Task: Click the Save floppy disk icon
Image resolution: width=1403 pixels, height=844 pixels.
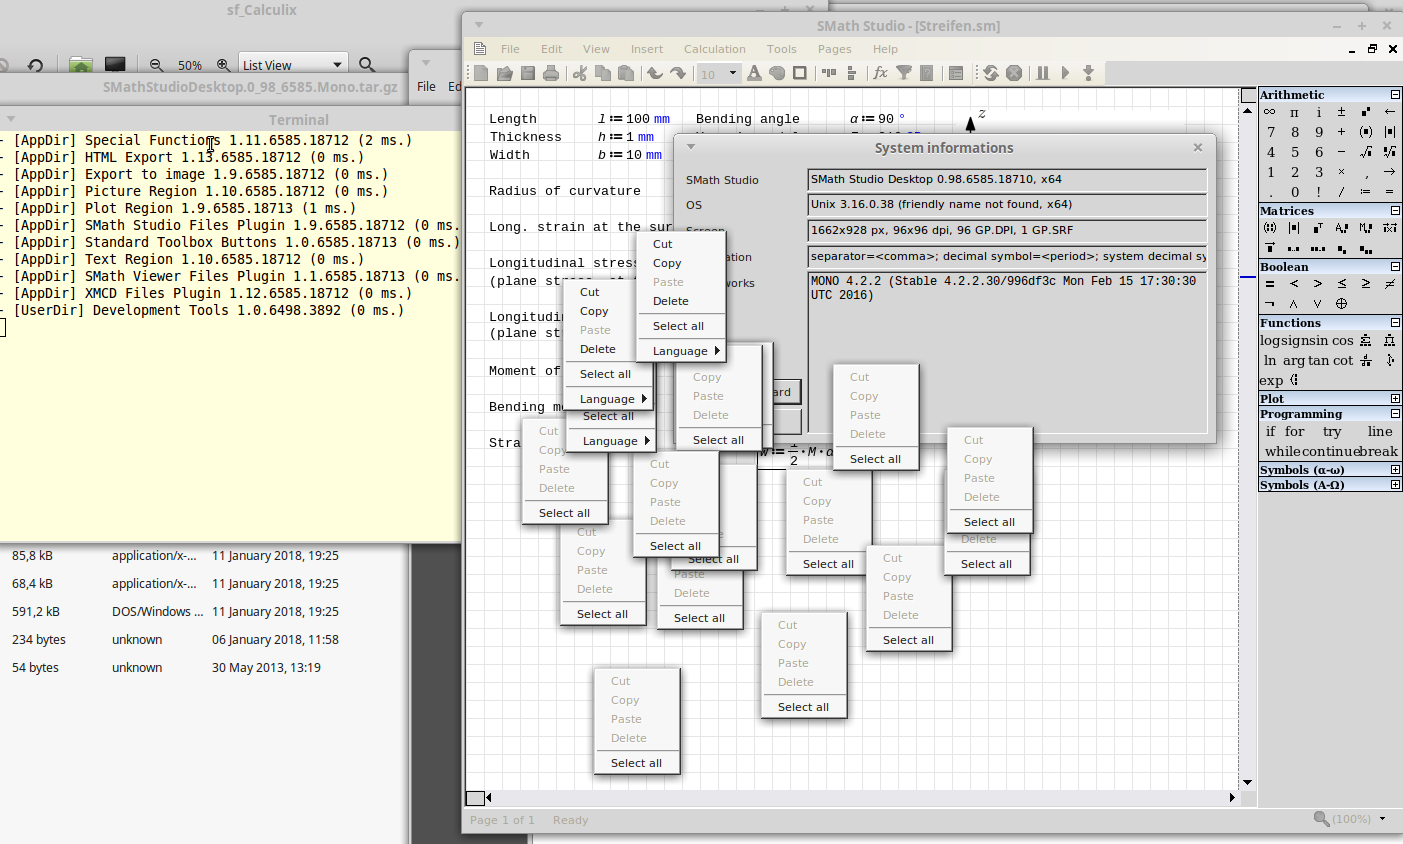Action: click(x=527, y=73)
